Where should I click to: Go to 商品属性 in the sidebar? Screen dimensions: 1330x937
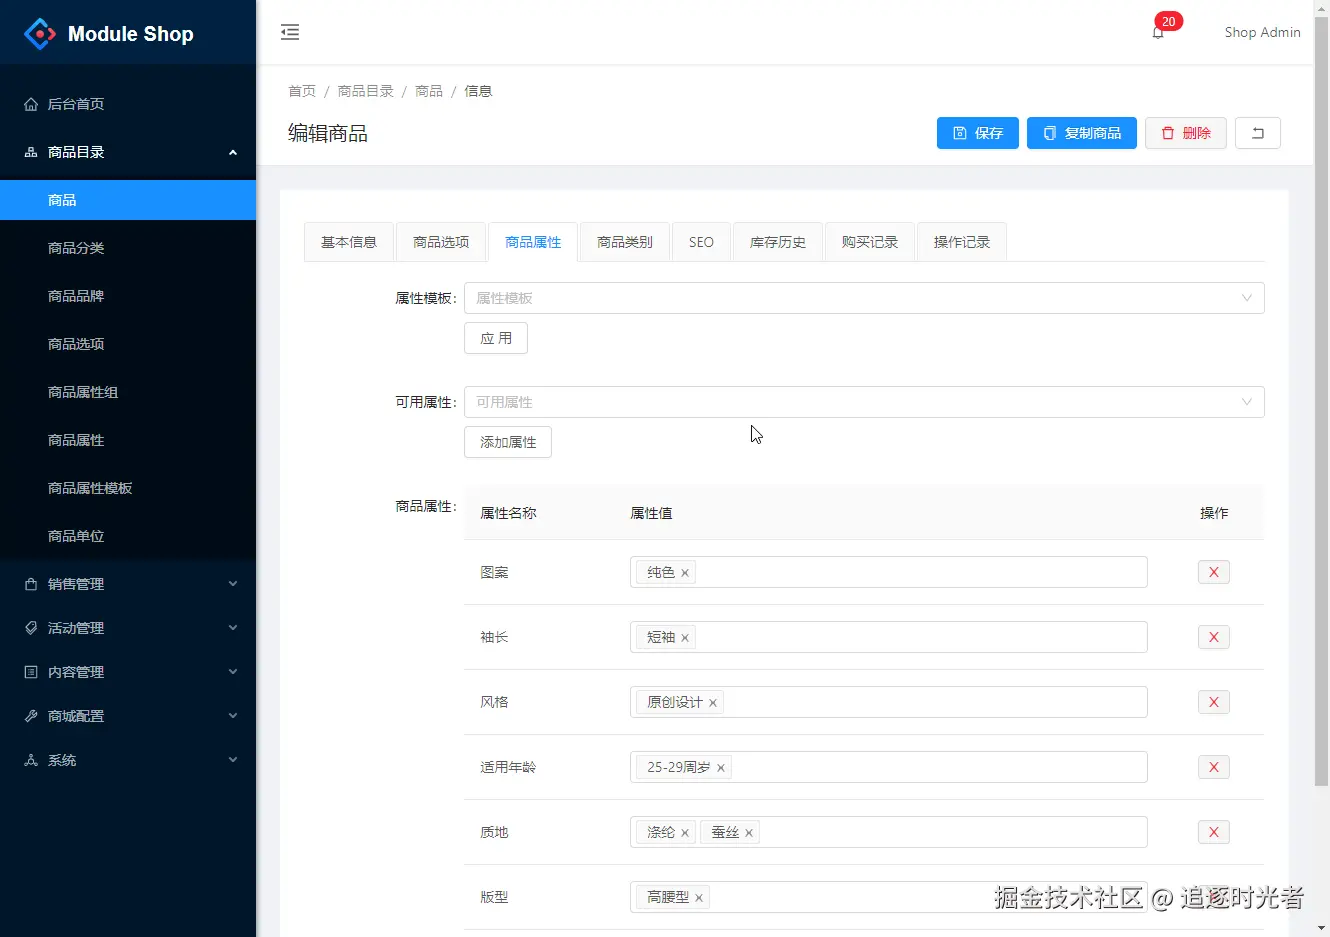128,440
